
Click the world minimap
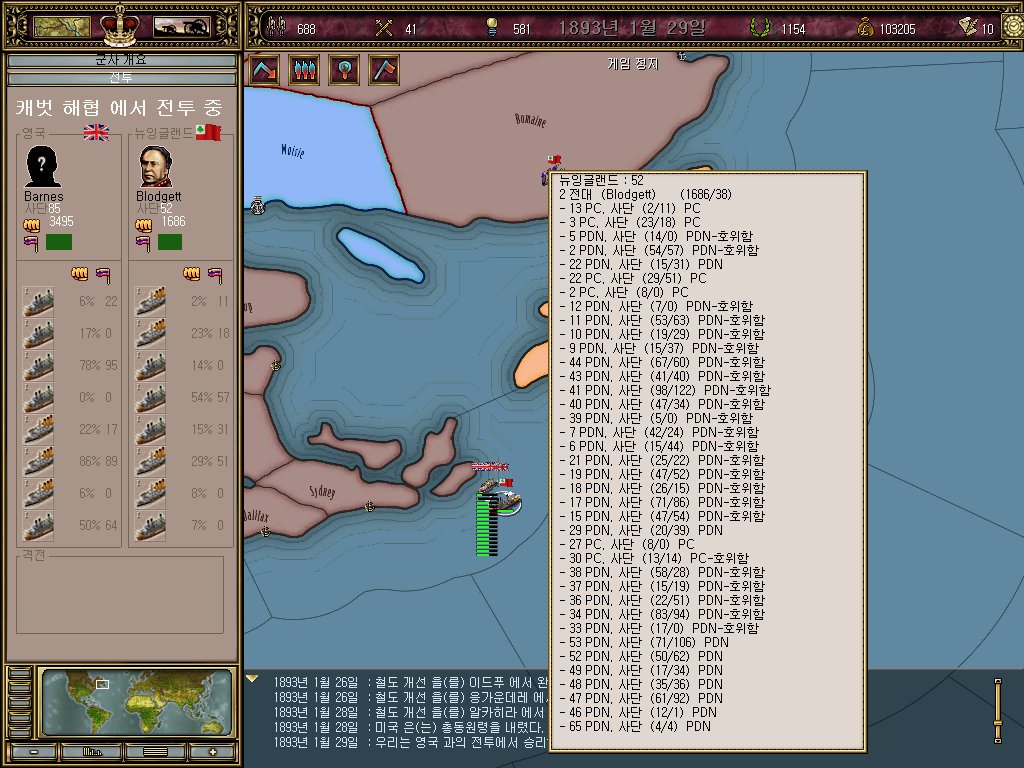(x=136, y=703)
